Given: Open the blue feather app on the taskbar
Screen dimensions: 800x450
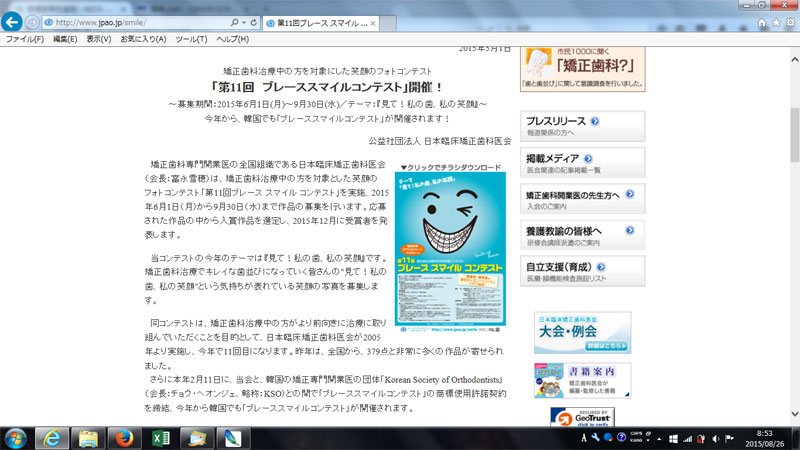Looking at the screenshot, I should (x=233, y=438).
